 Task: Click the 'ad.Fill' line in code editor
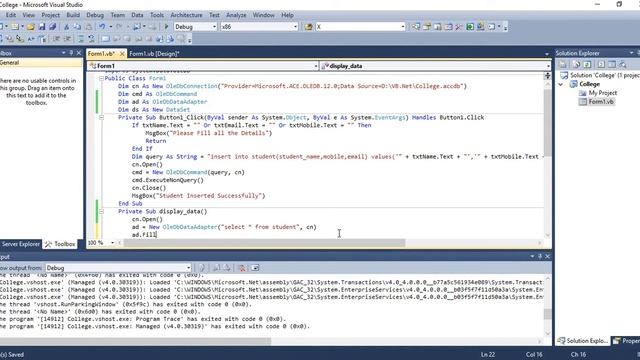[144, 235]
